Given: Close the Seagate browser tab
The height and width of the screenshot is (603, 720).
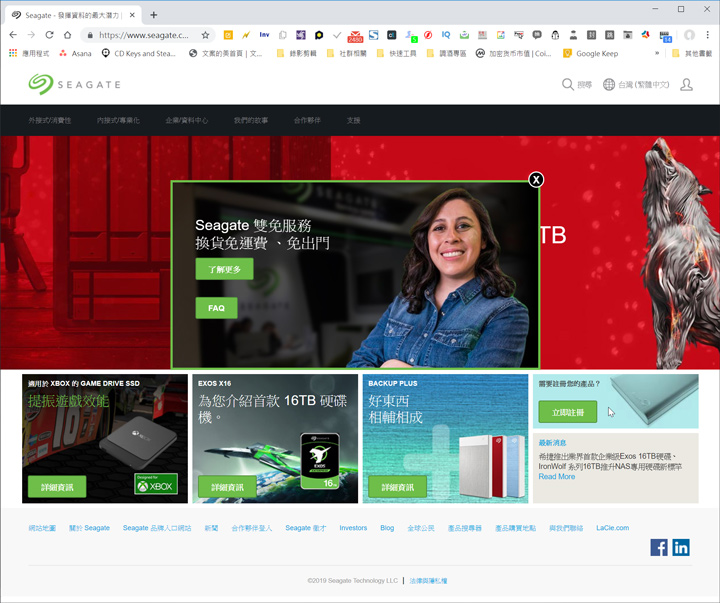Looking at the screenshot, I should (132, 15).
